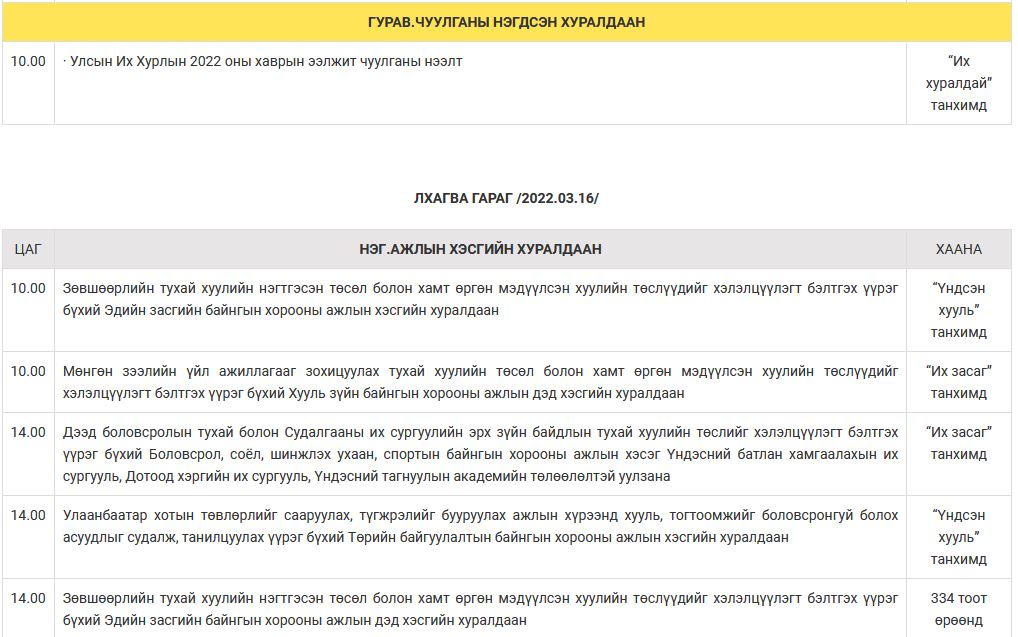Click the ХААНА column header
Image resolution: width=1018 pixels, height=637 pixels.
tap(958, 249)
